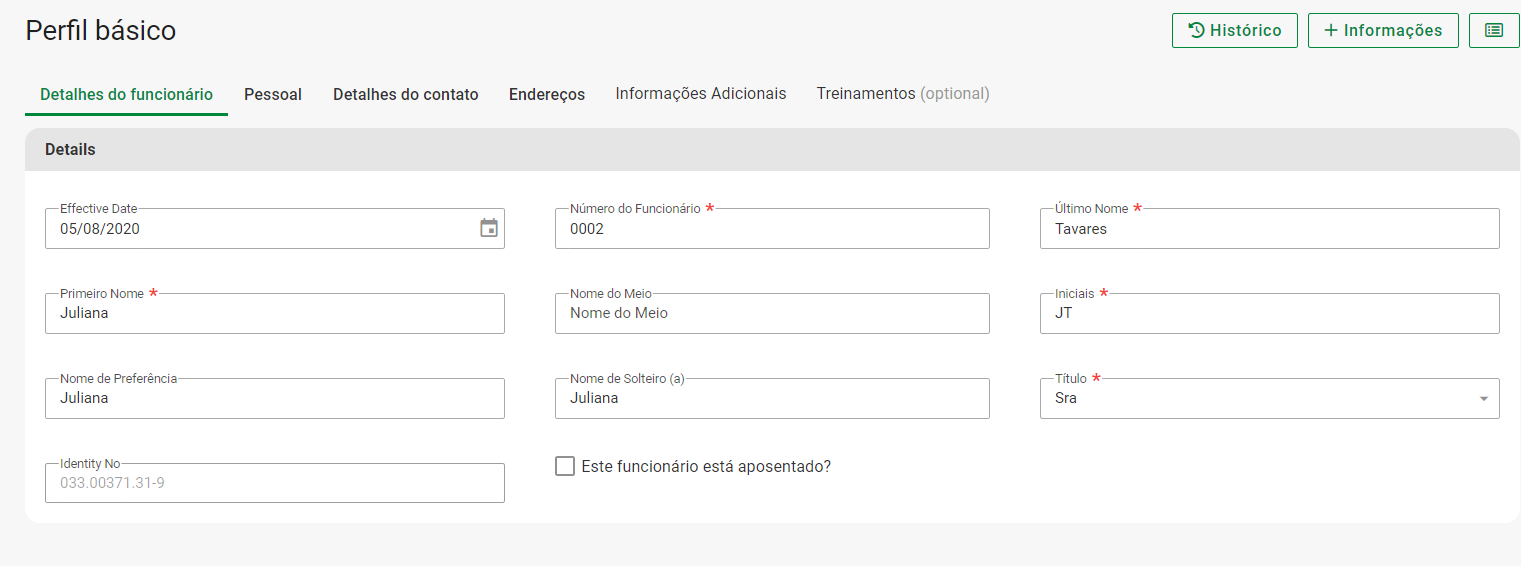Click the Histórico button
The image size is (1521, 566).
coord(1234,30)
